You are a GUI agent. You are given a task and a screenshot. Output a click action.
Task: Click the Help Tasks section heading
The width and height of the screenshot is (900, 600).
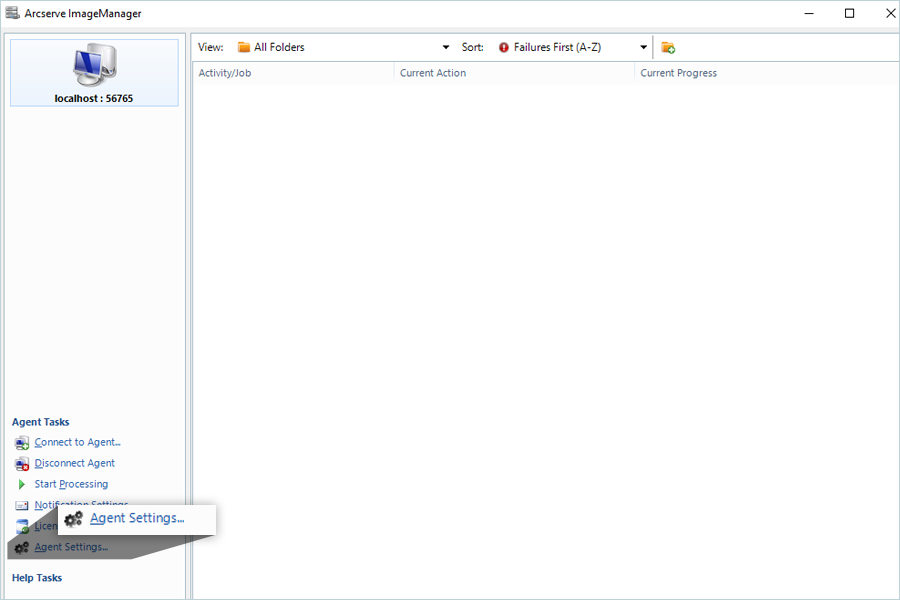pyautogui.click(x=37, y=578)
